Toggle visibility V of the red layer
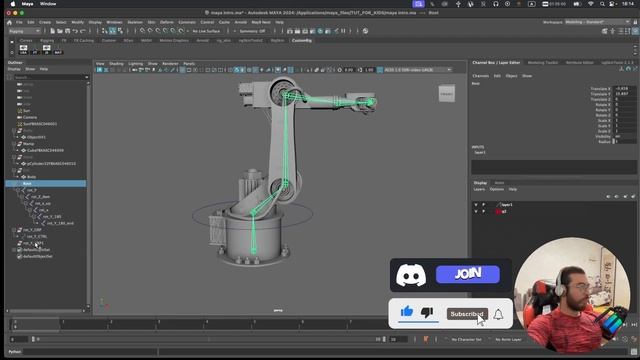Screen dimensions: 640x360 tap(476, 211)
